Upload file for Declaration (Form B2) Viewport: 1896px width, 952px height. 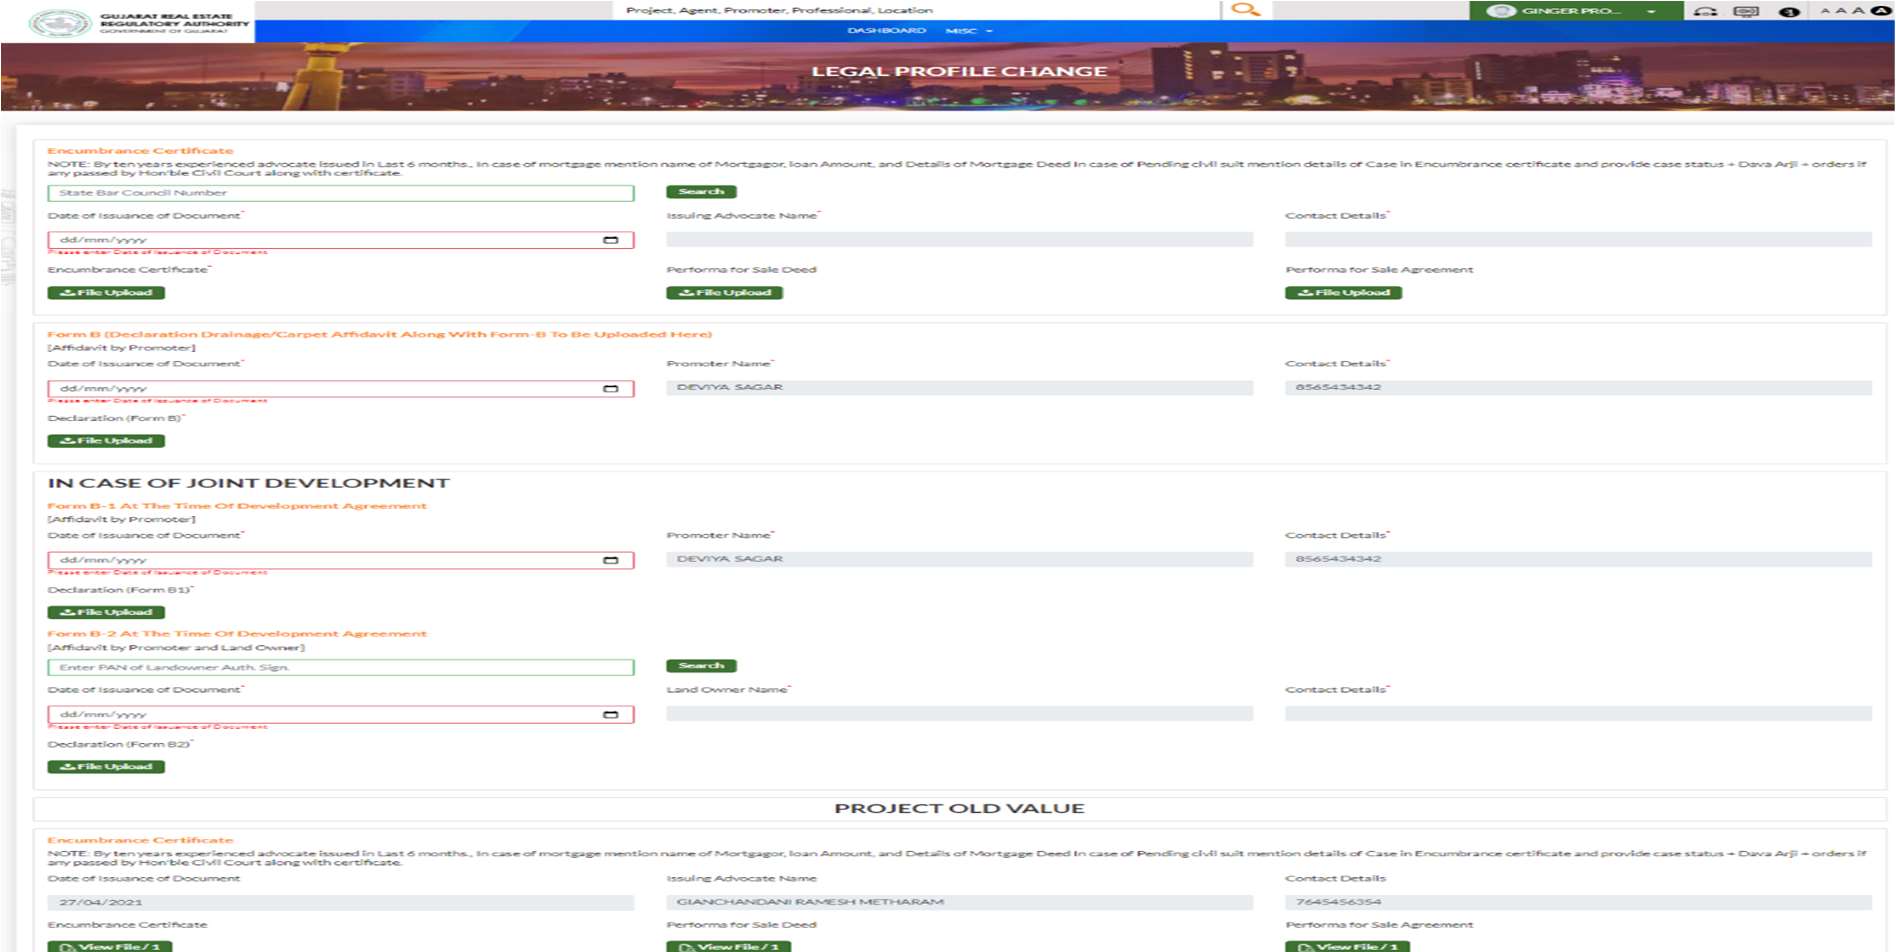(x=106, y=767)
